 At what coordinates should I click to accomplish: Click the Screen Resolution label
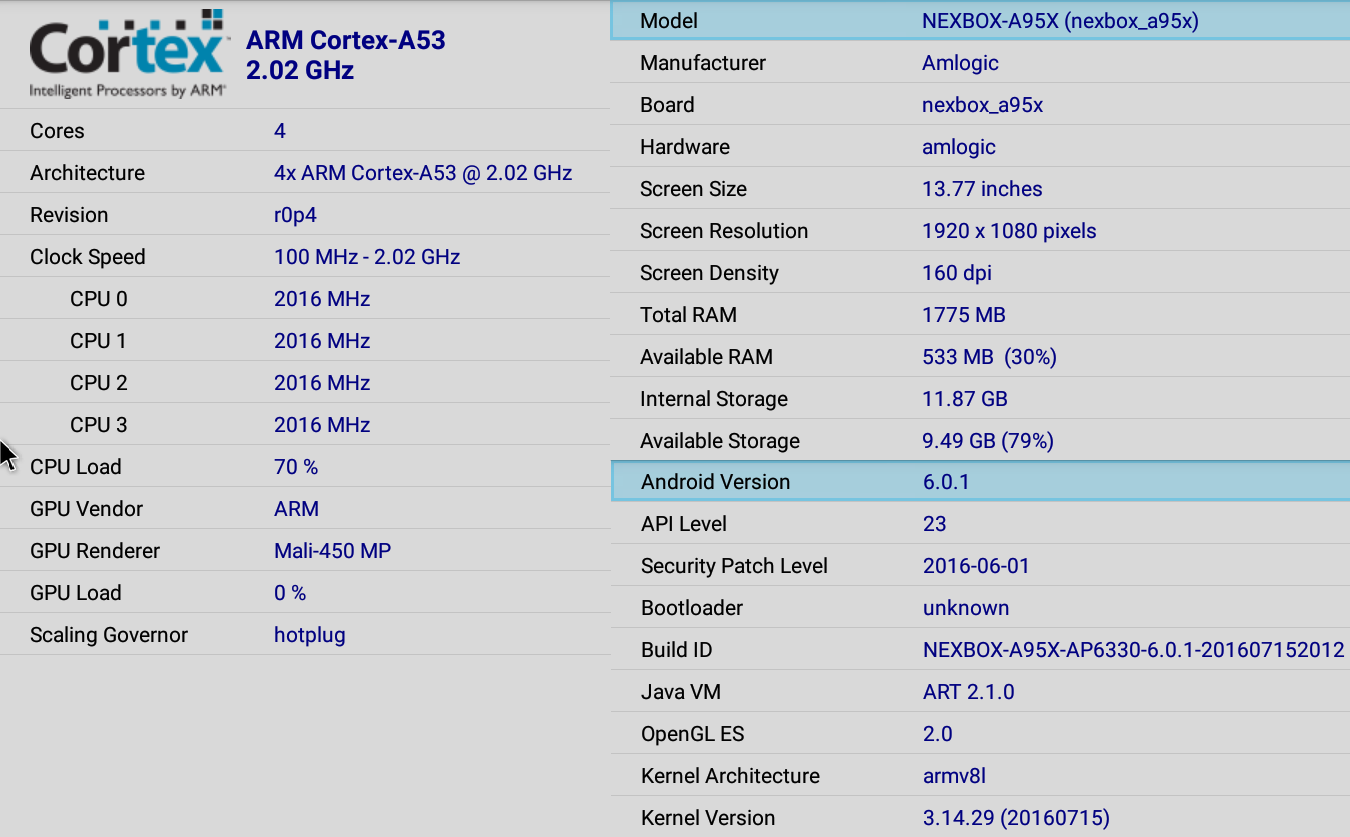724,231
